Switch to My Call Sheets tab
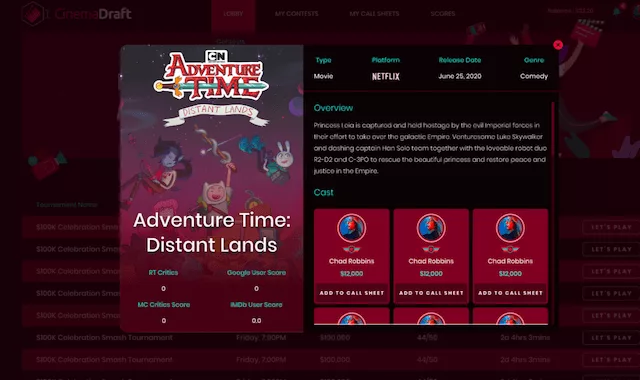 (x=374, y=14)
